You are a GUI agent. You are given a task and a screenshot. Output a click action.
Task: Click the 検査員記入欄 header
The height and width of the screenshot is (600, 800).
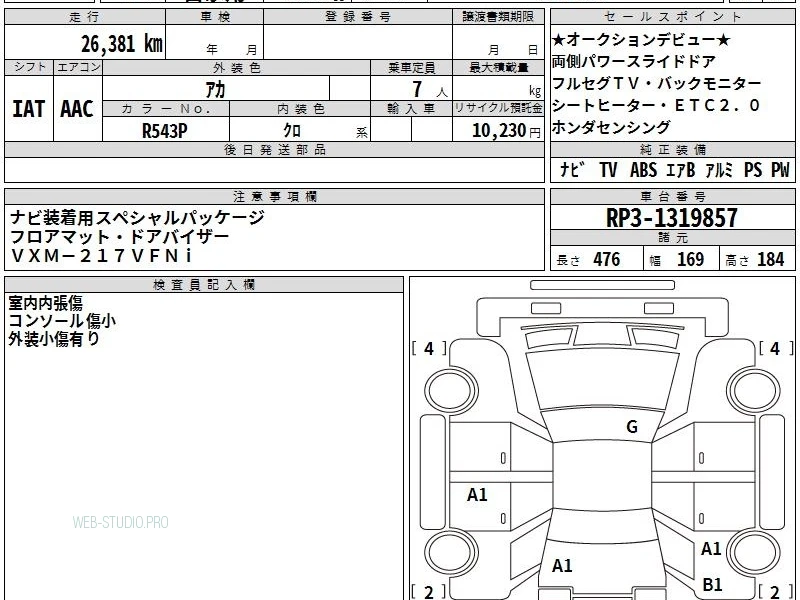point(204,285)
